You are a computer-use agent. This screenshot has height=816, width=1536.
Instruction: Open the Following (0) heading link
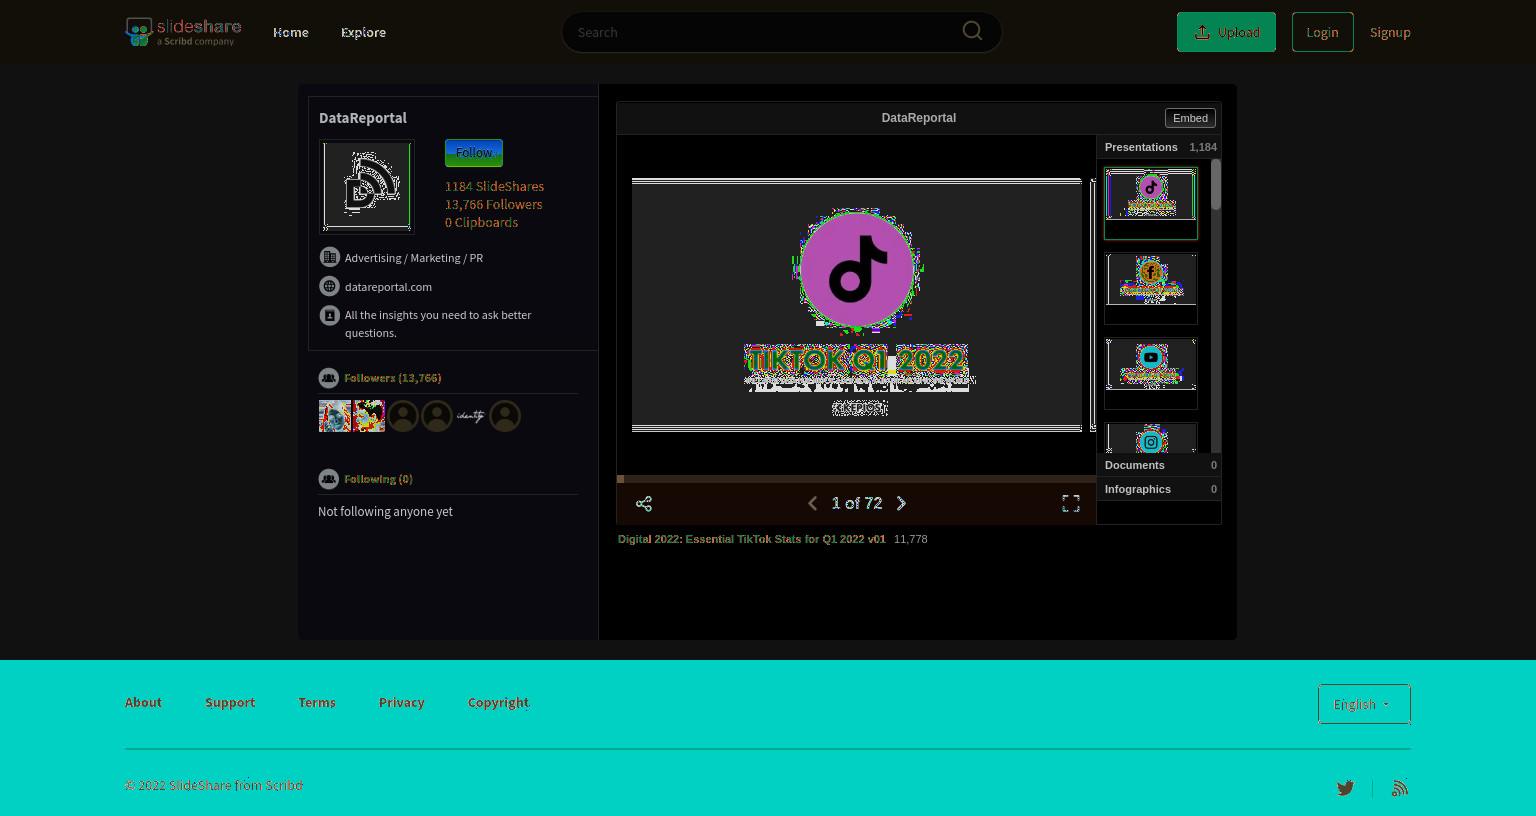[x=378, y=479]
